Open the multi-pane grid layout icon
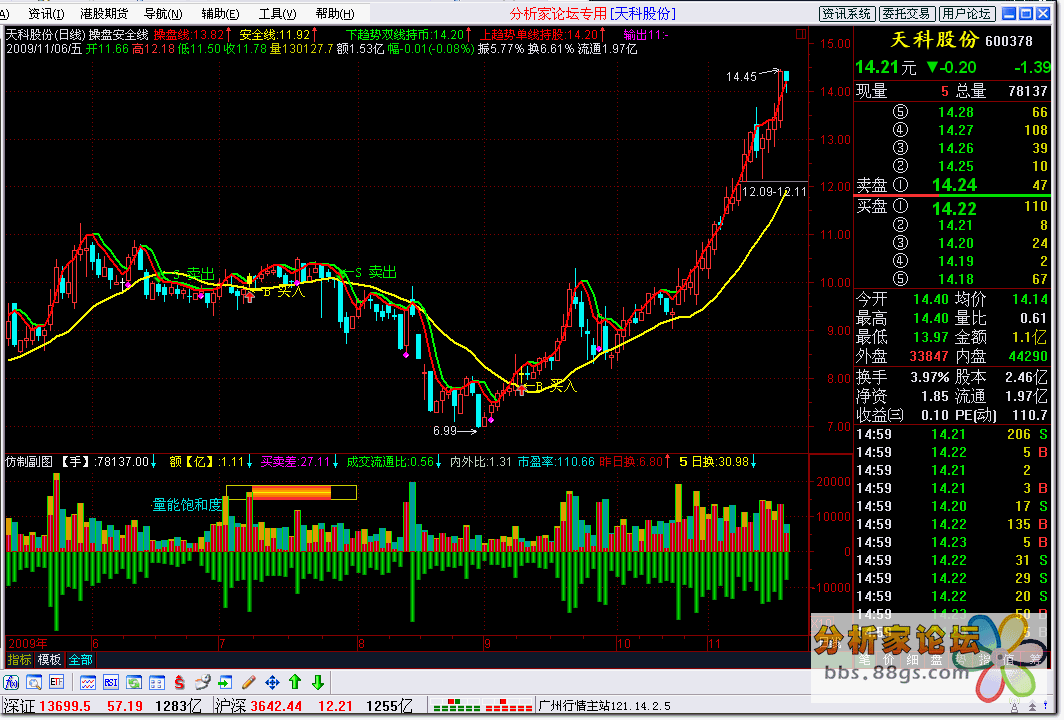Screen dimensions: 1064x720 tap(157, 682)
